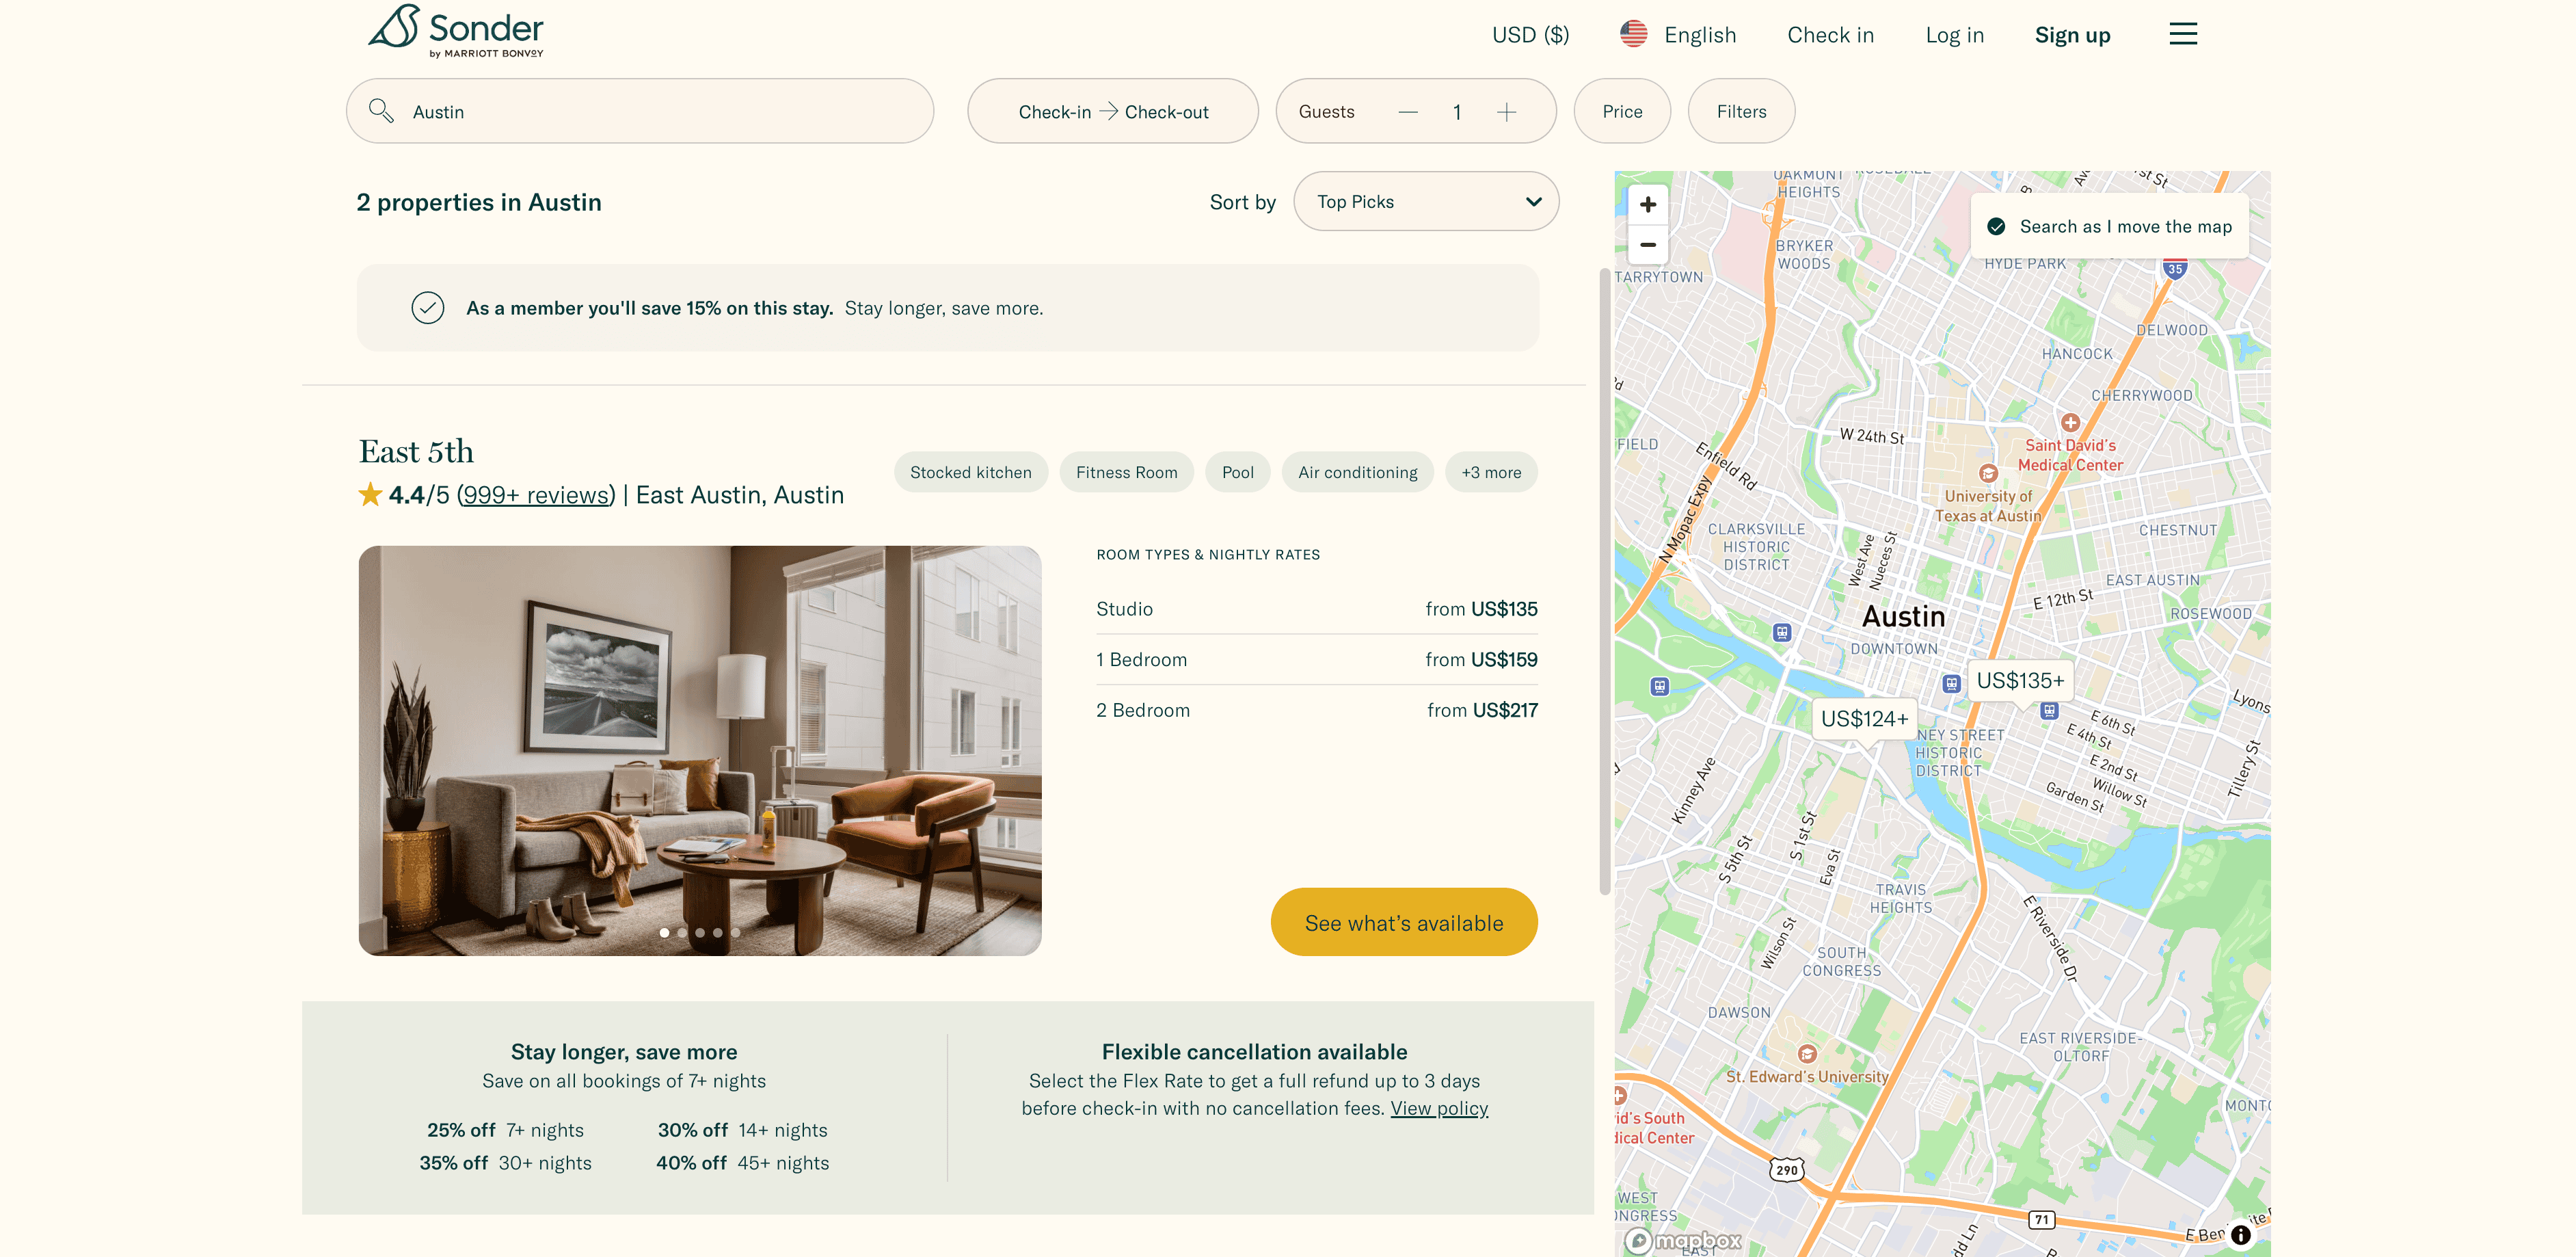Select the US$124+ map price marker

(x=1863, y=719)
